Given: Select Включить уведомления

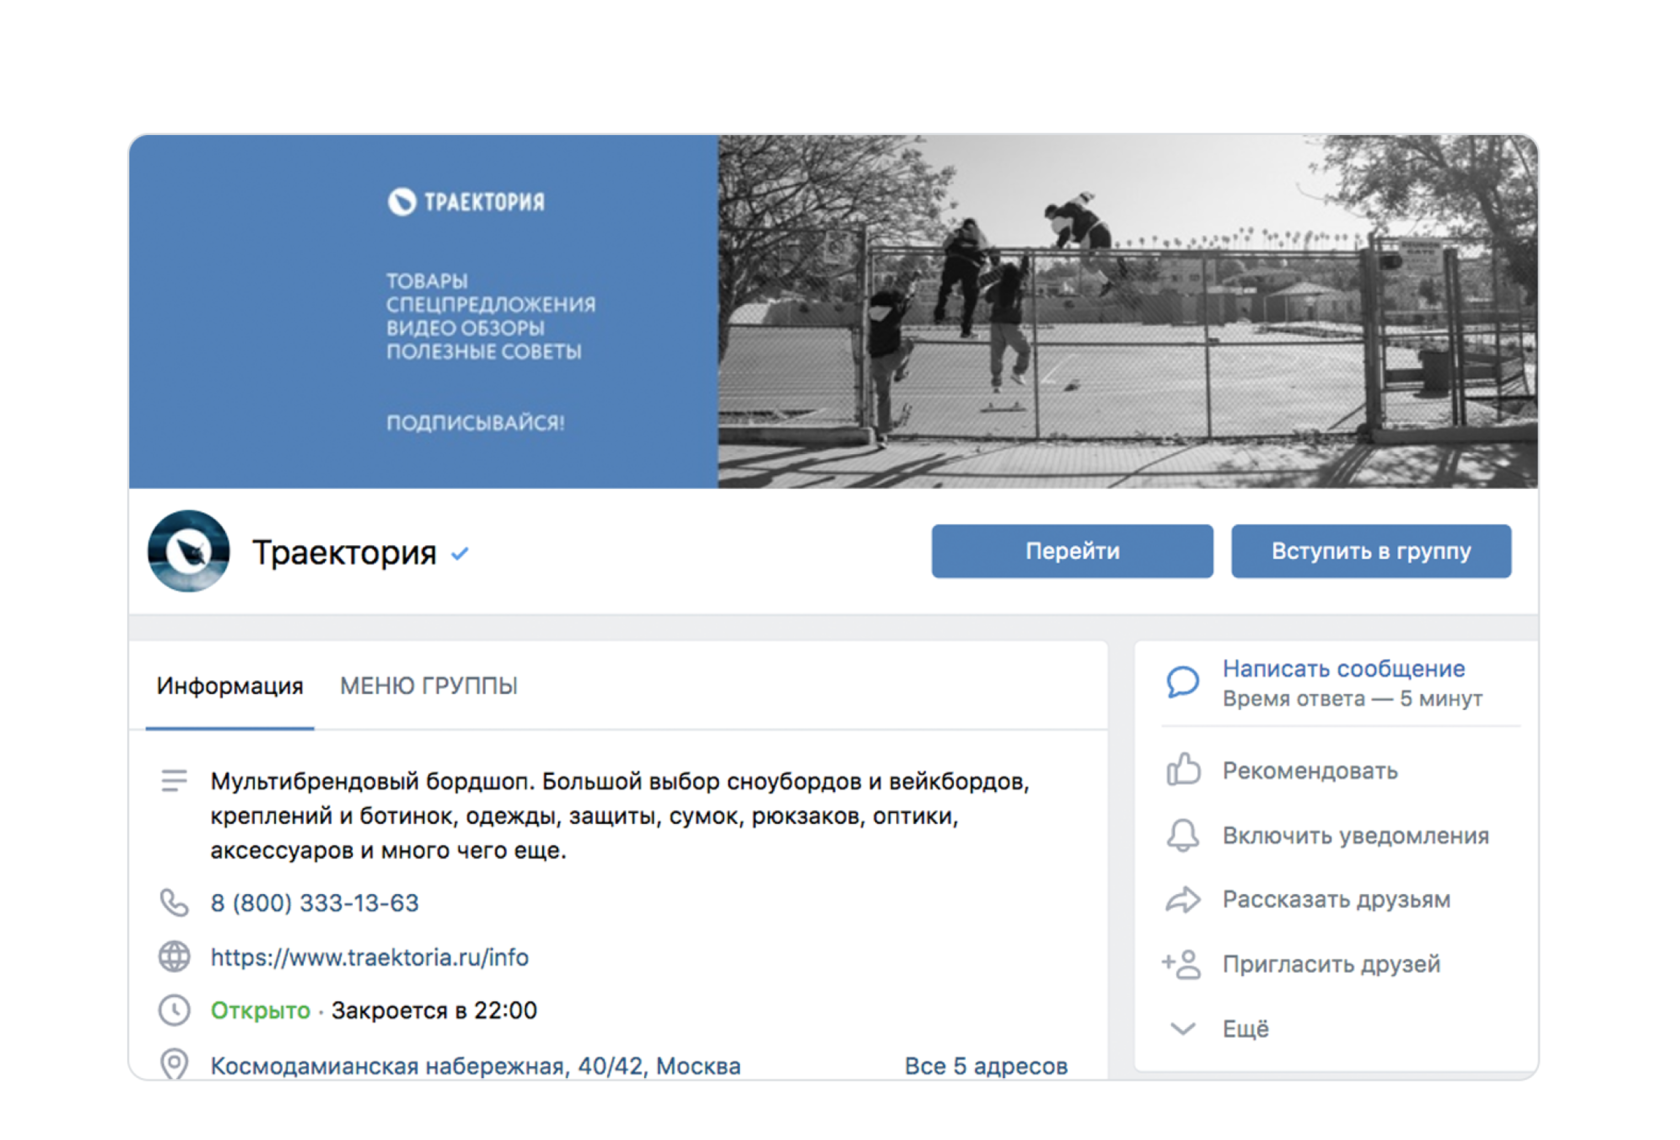Looking at the screenshot, I should [x=1355, y=836].
